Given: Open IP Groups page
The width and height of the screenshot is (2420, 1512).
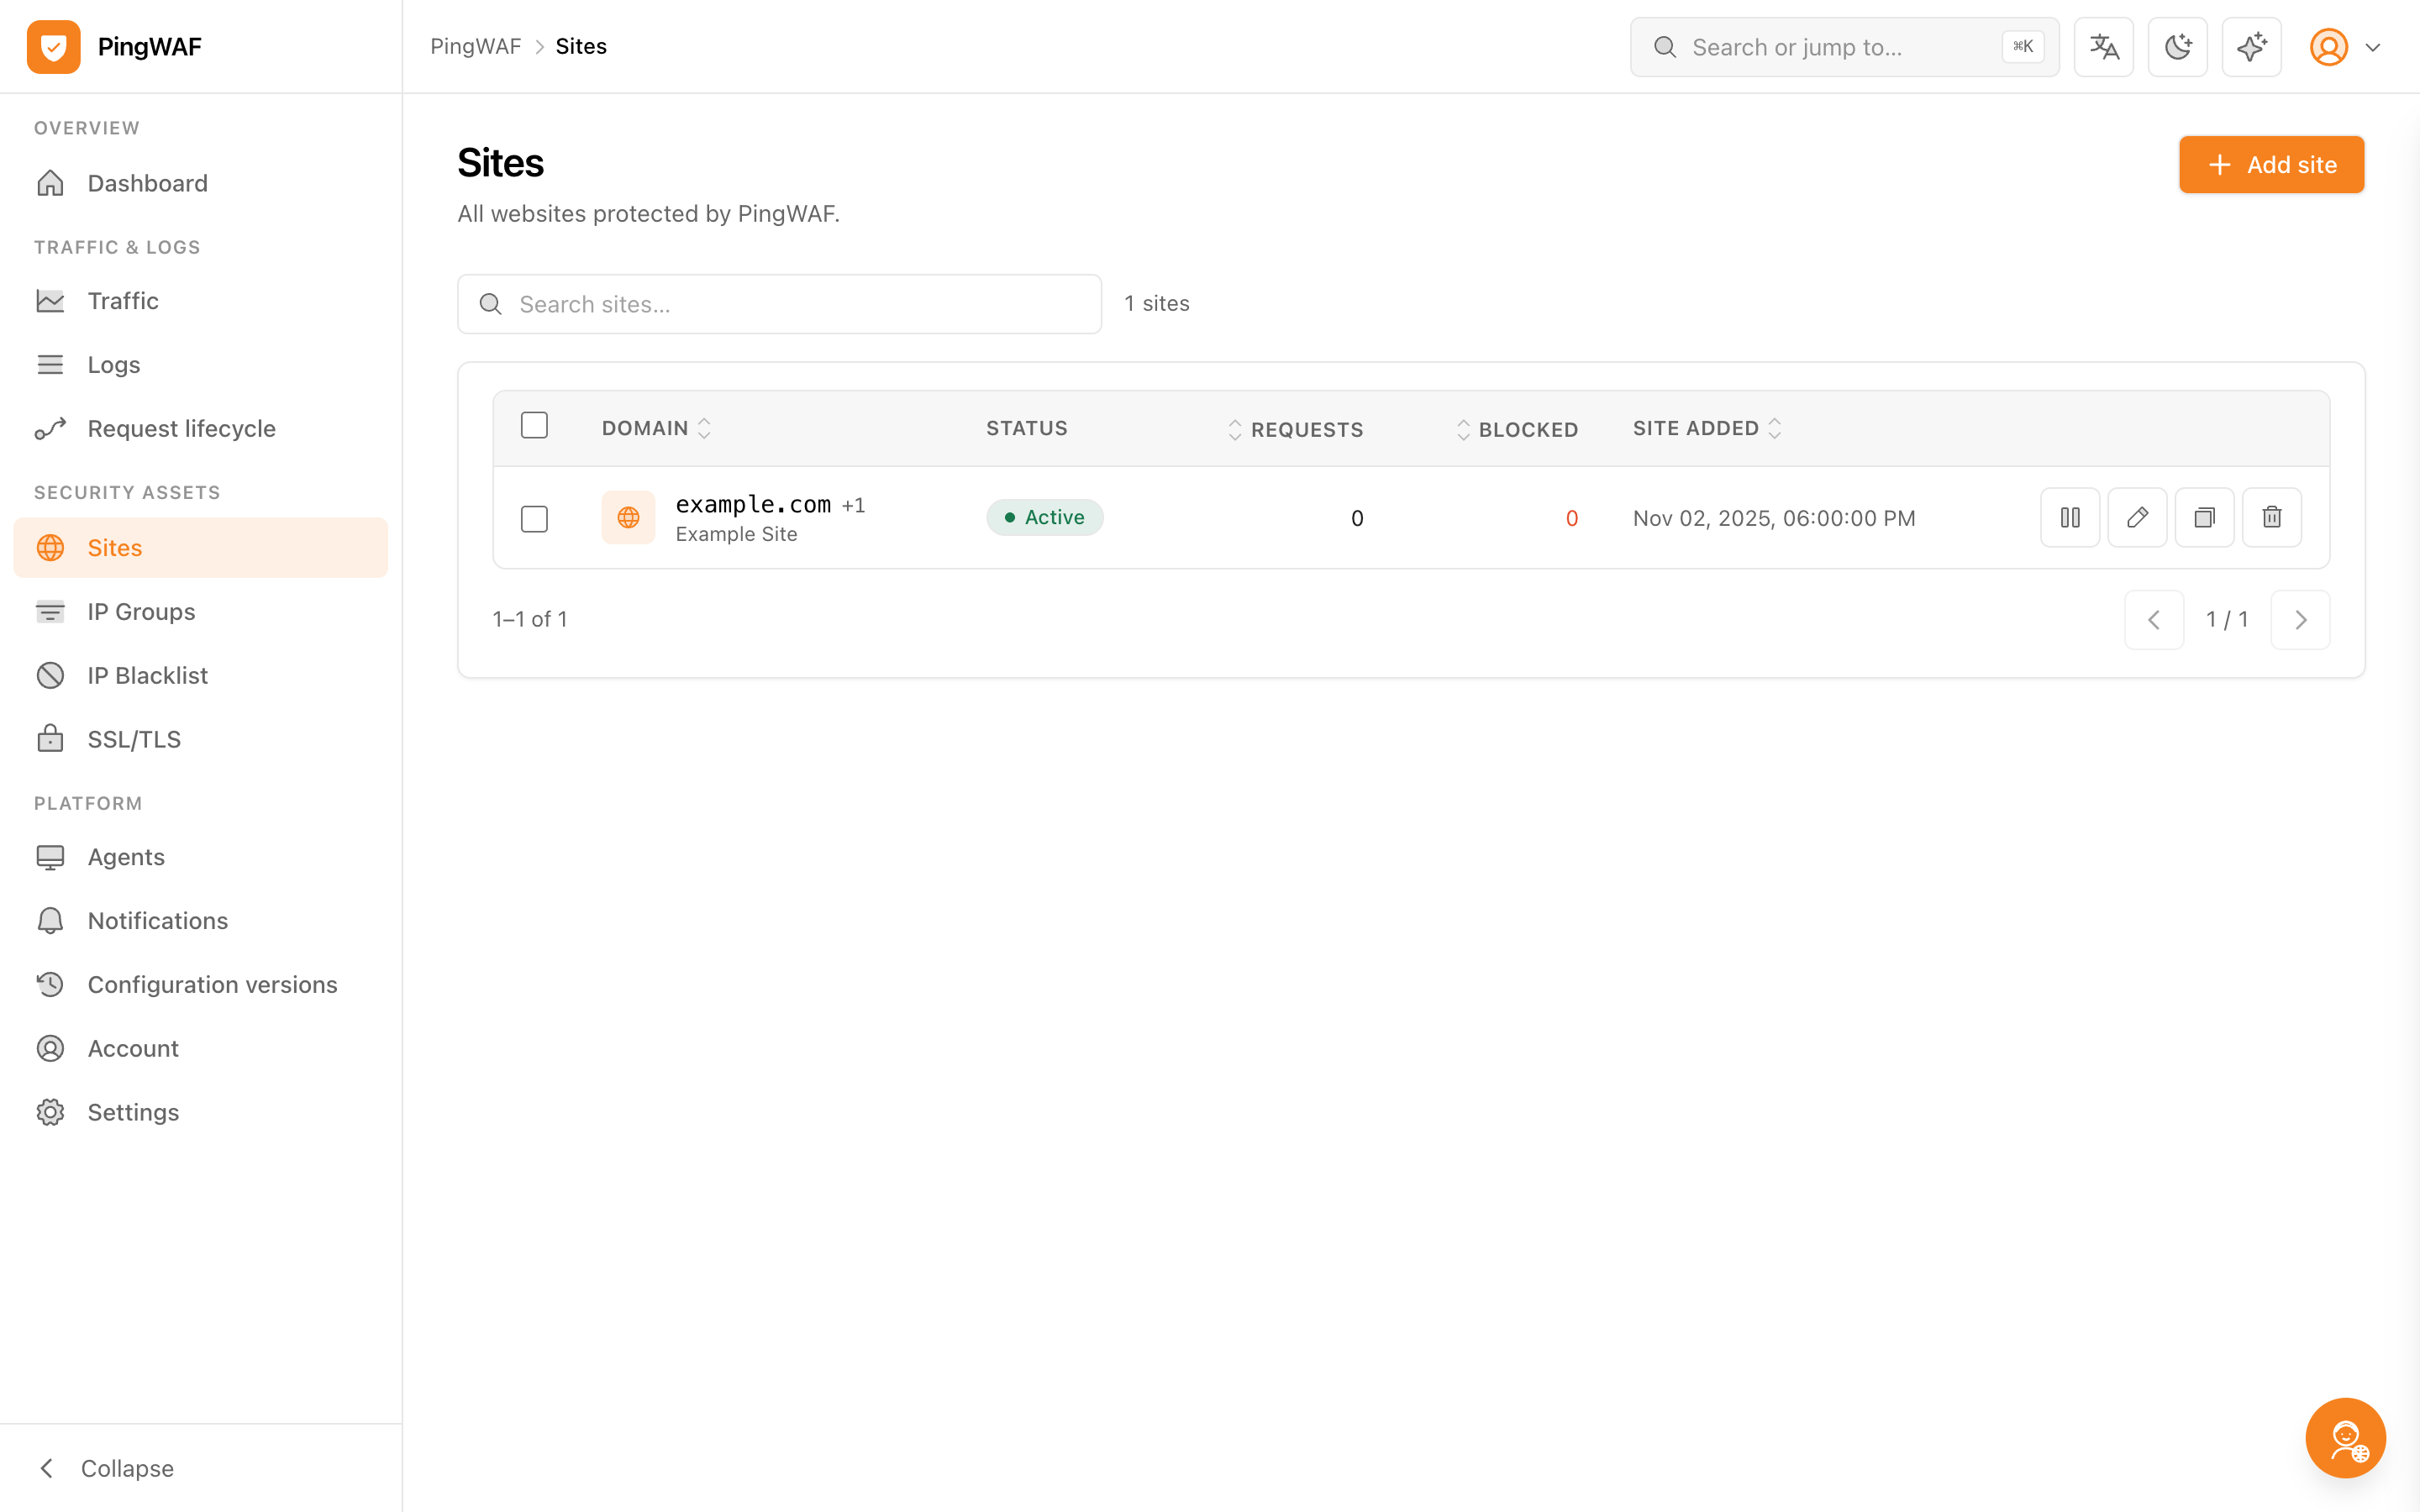Looking at the screenshot, I should pos(200,611).
